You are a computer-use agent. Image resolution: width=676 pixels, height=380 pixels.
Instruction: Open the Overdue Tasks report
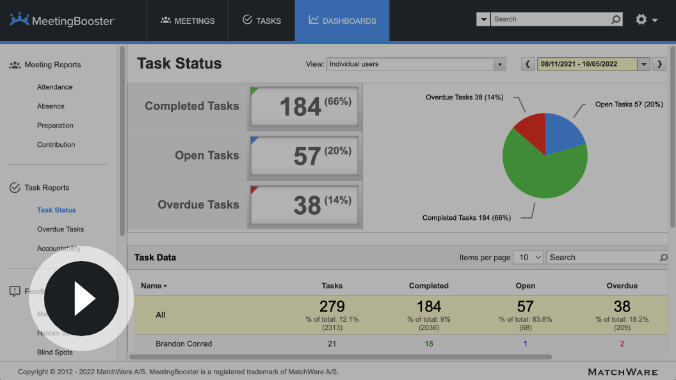pos(60,229)
